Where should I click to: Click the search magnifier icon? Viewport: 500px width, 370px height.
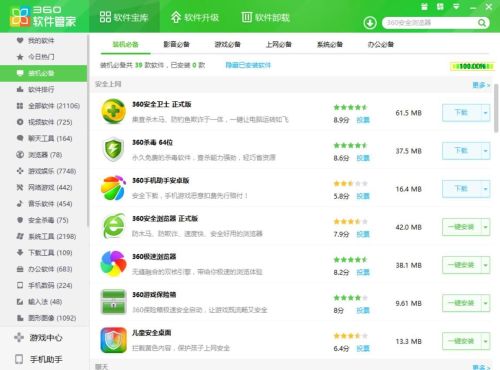pyautogui.click(x=482, y=23)
